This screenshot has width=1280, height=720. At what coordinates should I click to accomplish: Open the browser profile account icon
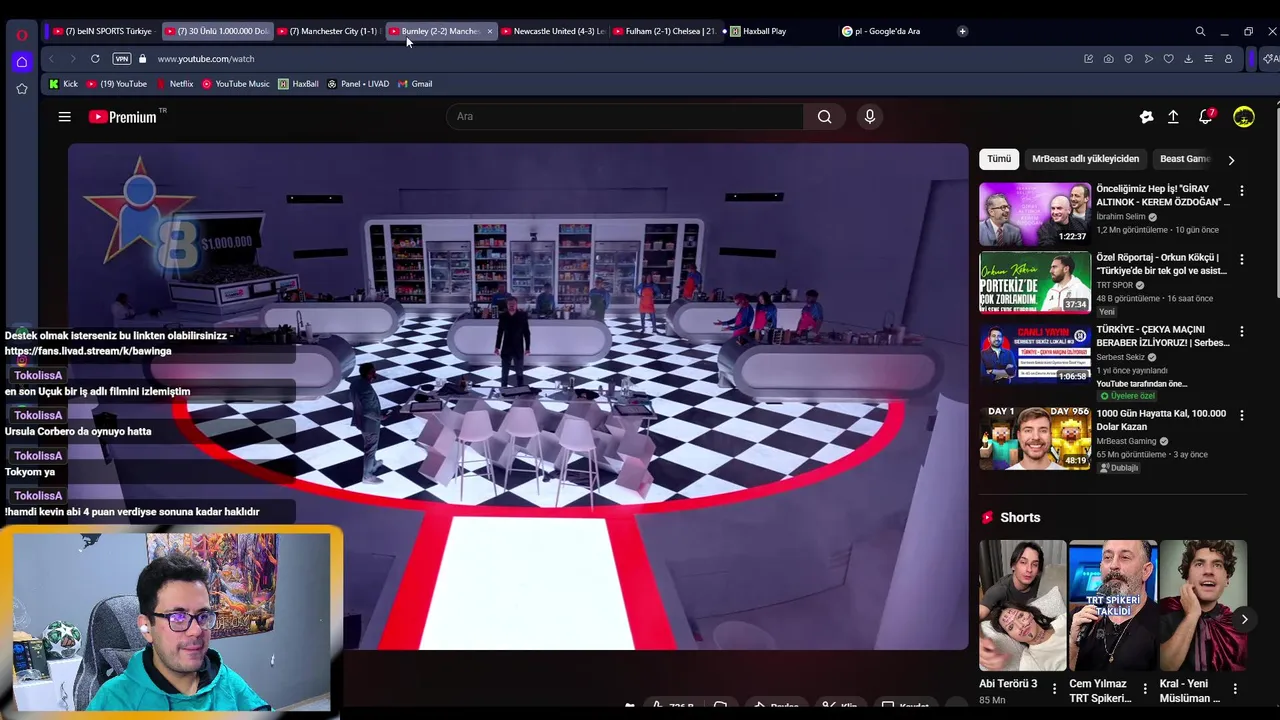(1228, 59)
